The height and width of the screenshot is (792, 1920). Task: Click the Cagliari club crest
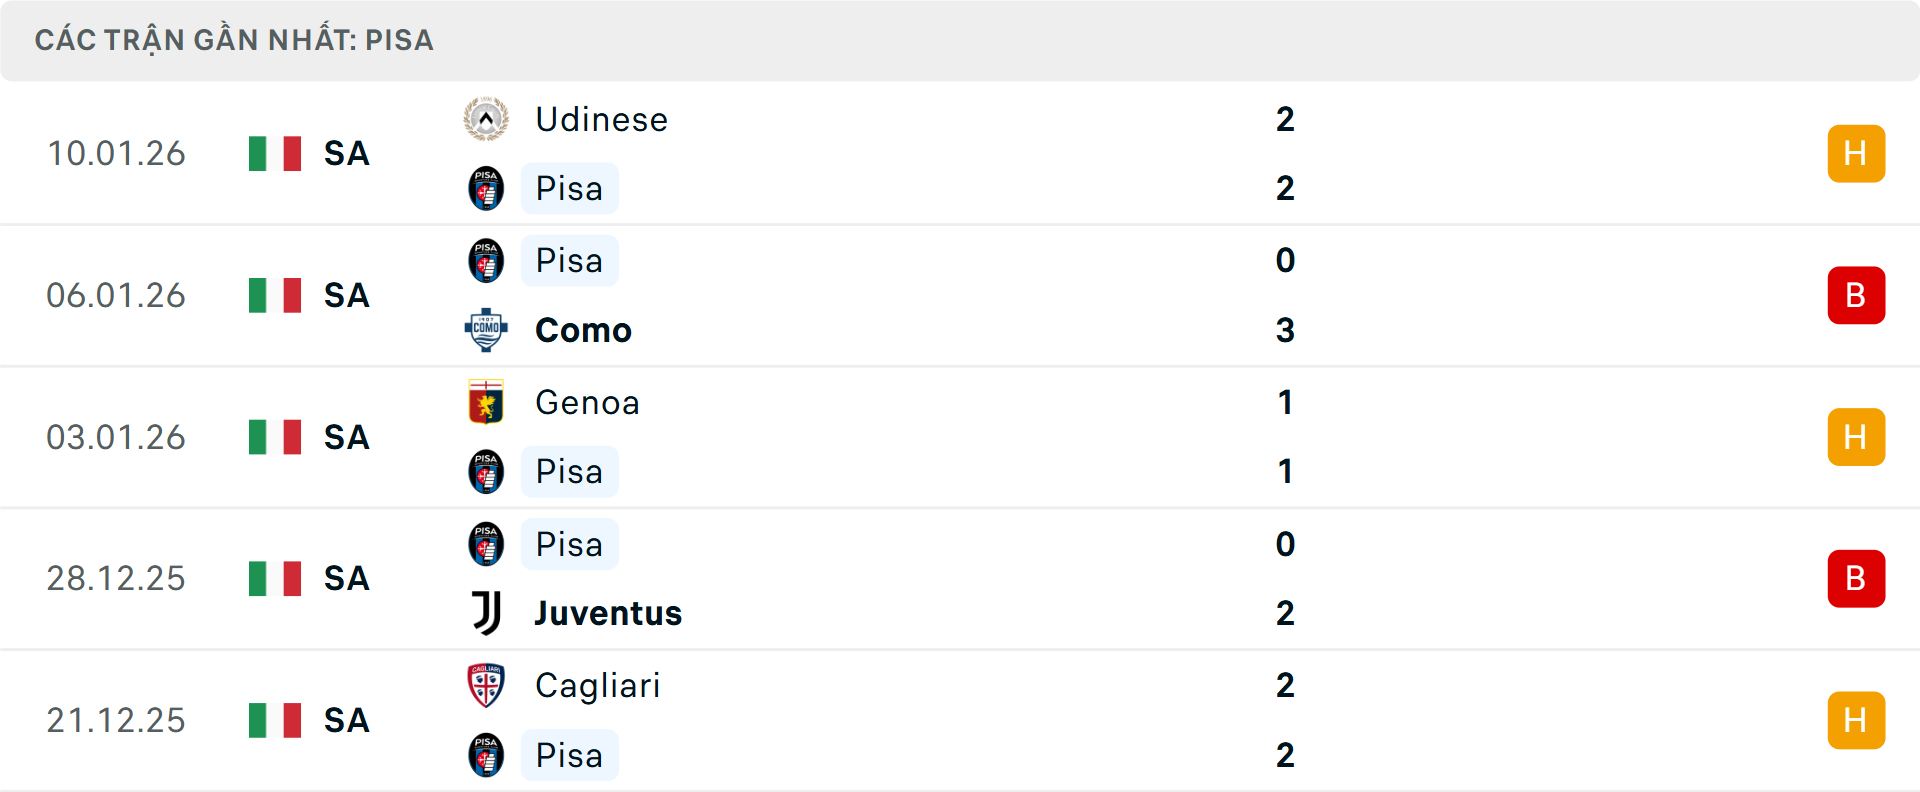coord(486,686)
